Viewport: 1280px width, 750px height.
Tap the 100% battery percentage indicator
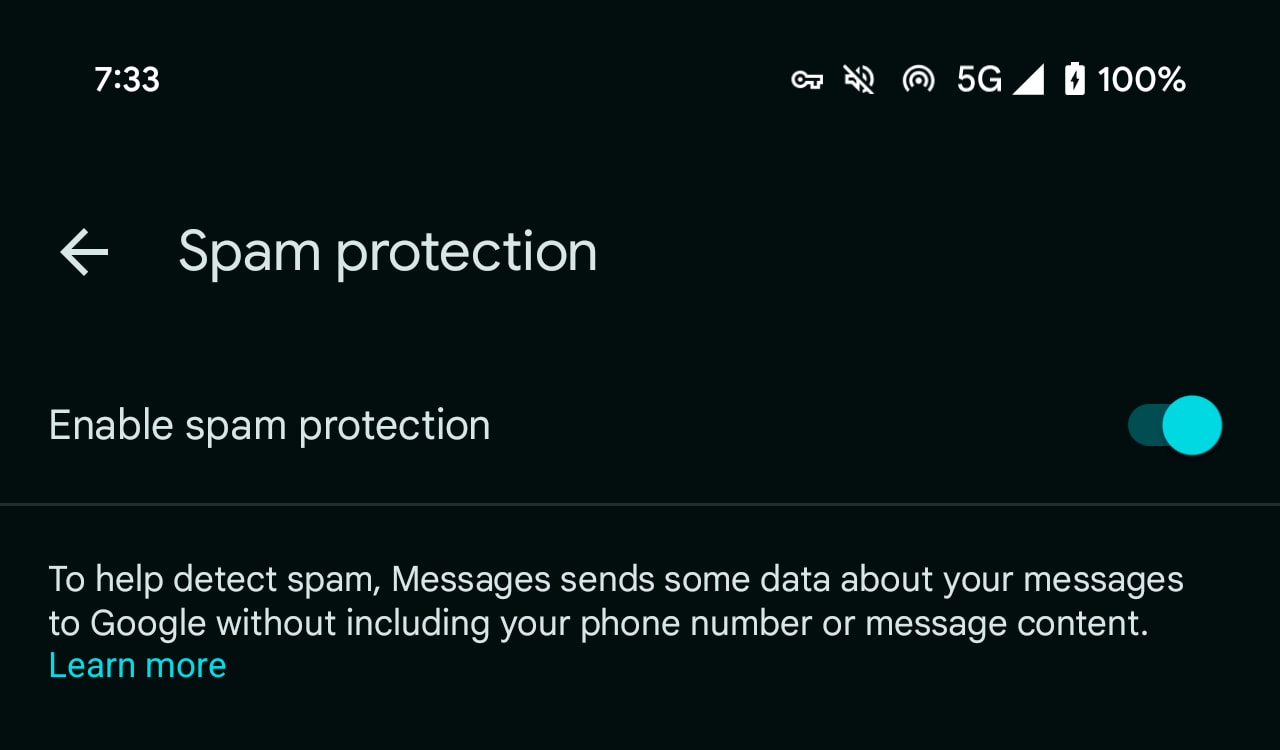point(1140,78)
